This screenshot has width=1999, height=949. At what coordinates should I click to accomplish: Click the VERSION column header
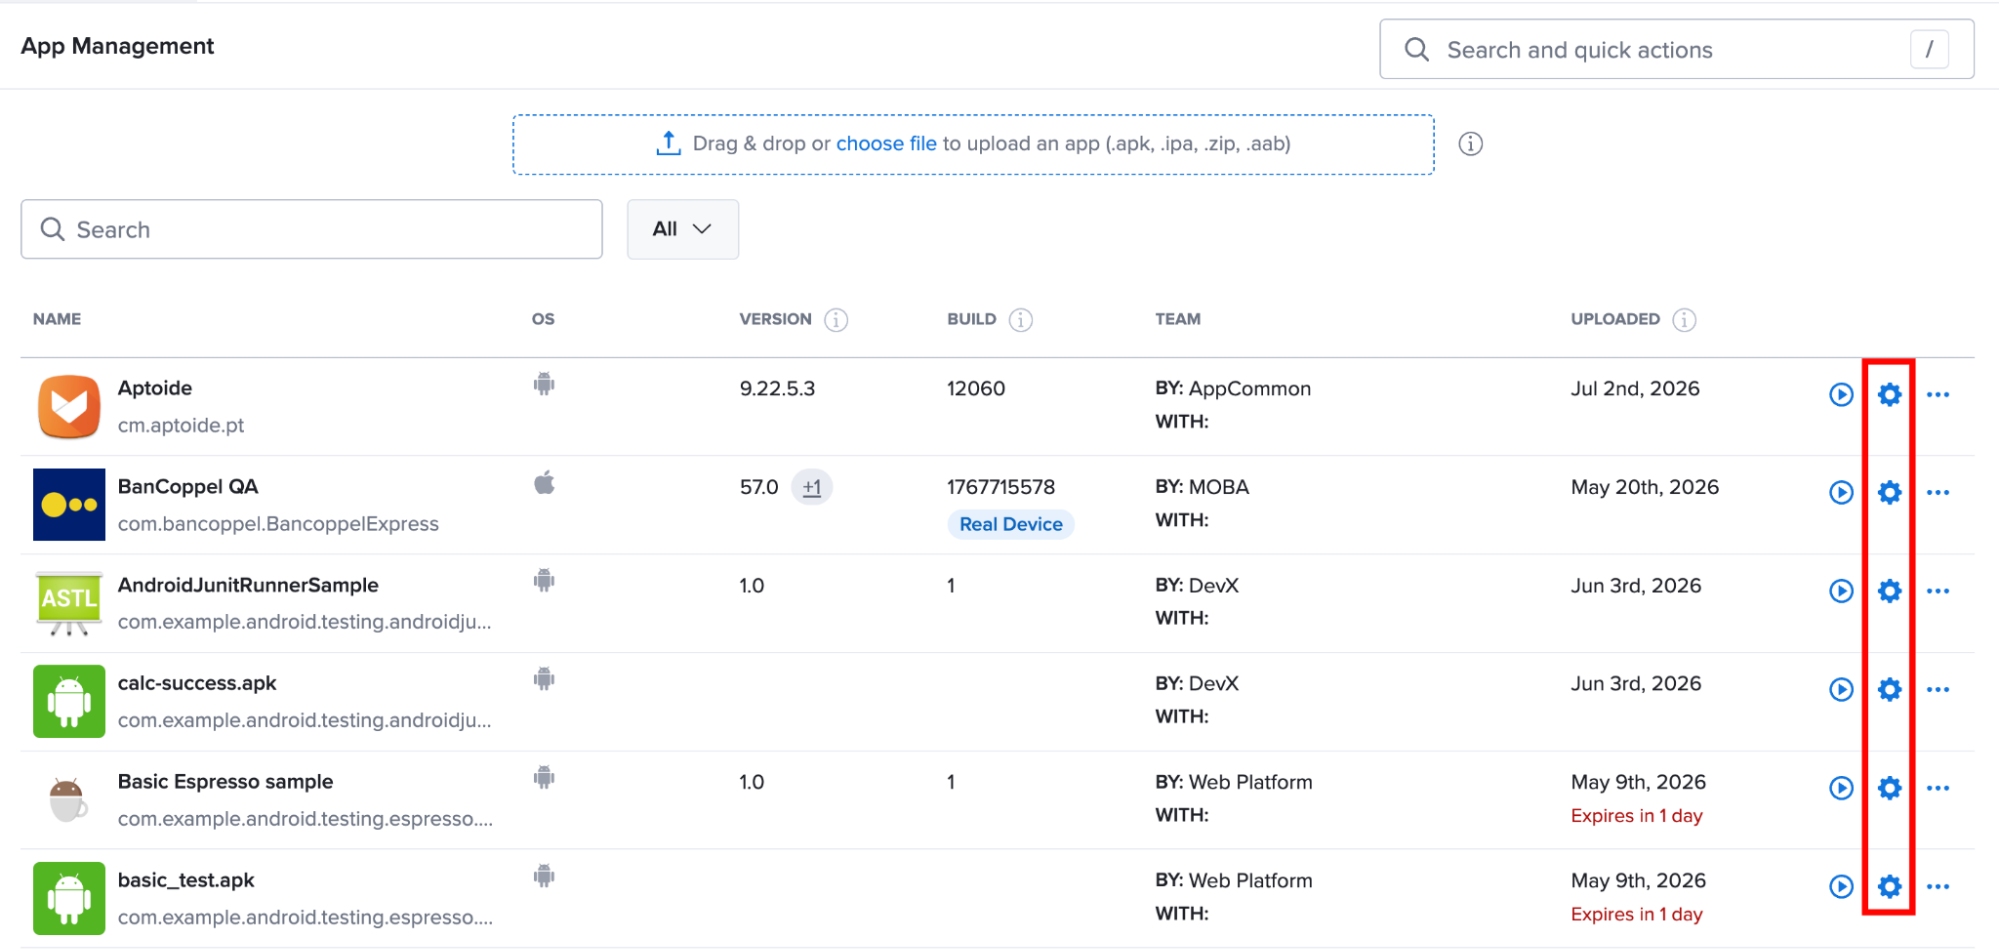pos(775,319)
